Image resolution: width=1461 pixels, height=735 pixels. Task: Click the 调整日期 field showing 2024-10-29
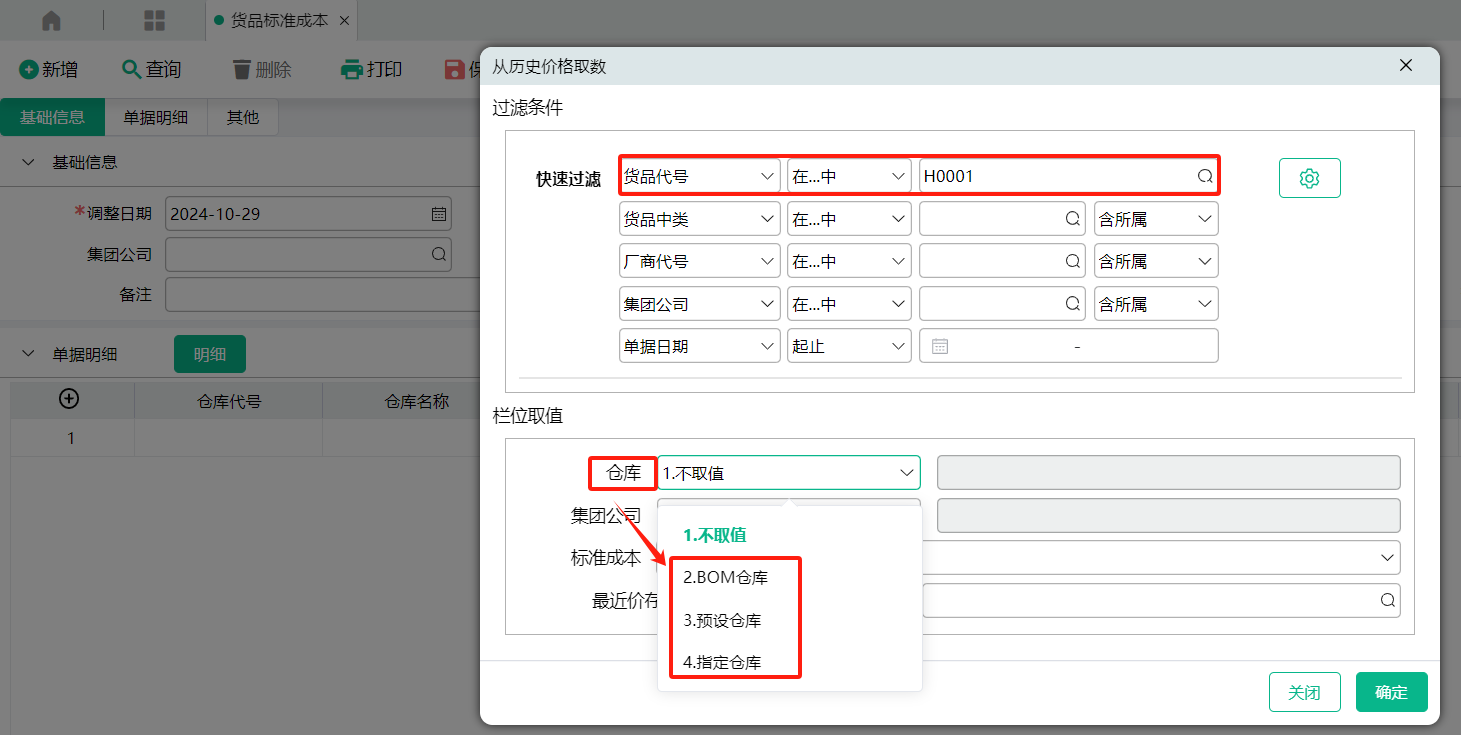tap(308, 213)
